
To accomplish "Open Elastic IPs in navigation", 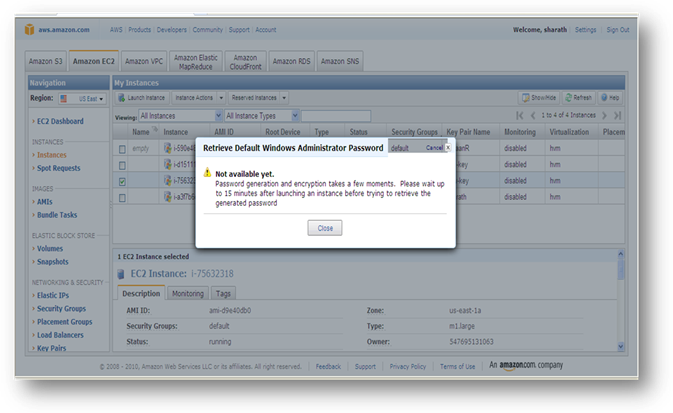I will coord(53,295).
